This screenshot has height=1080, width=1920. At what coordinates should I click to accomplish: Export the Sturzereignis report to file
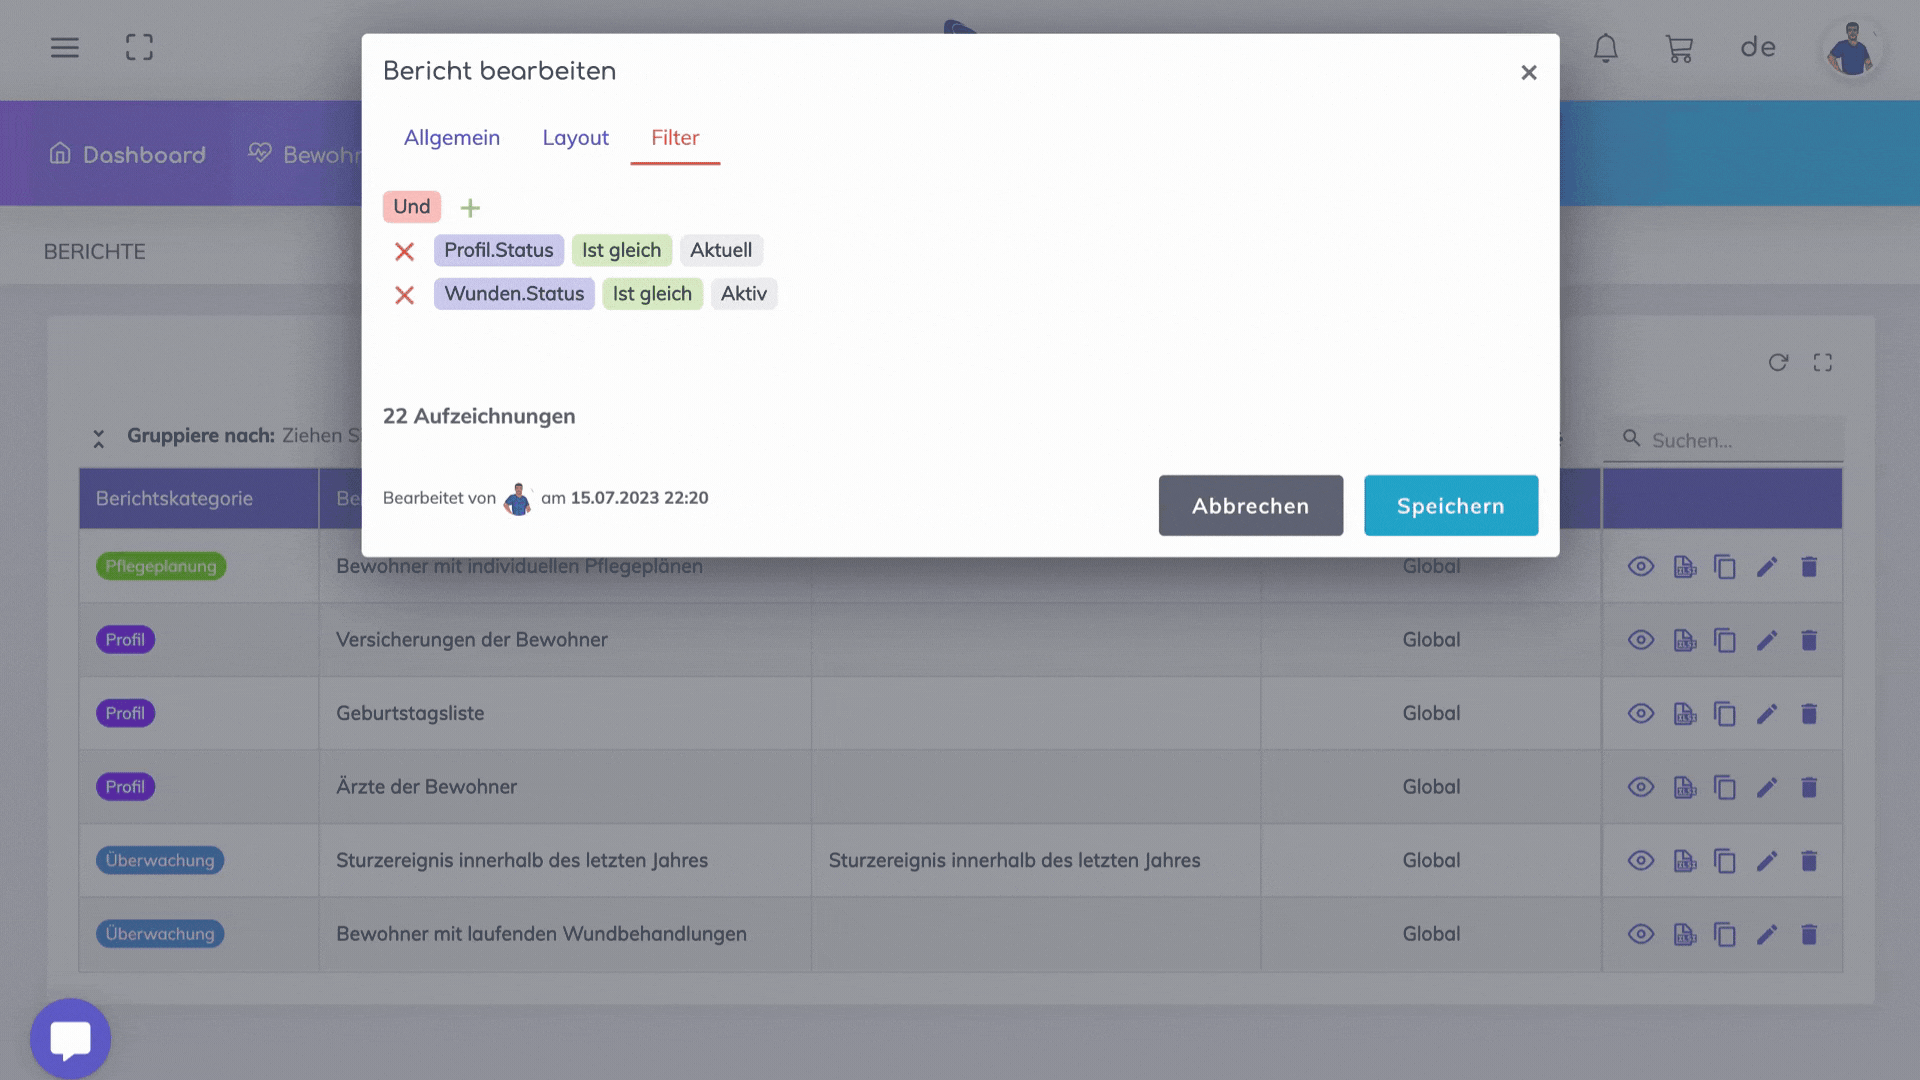[x=1684, y=861]
